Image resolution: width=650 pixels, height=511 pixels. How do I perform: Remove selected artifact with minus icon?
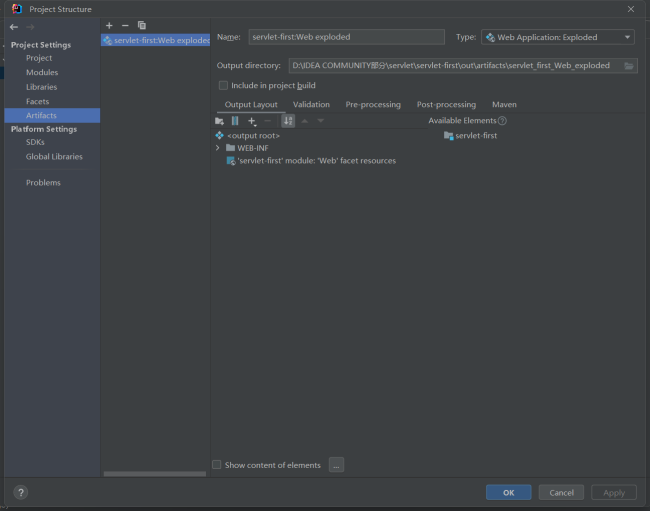(x=125, y=26)
